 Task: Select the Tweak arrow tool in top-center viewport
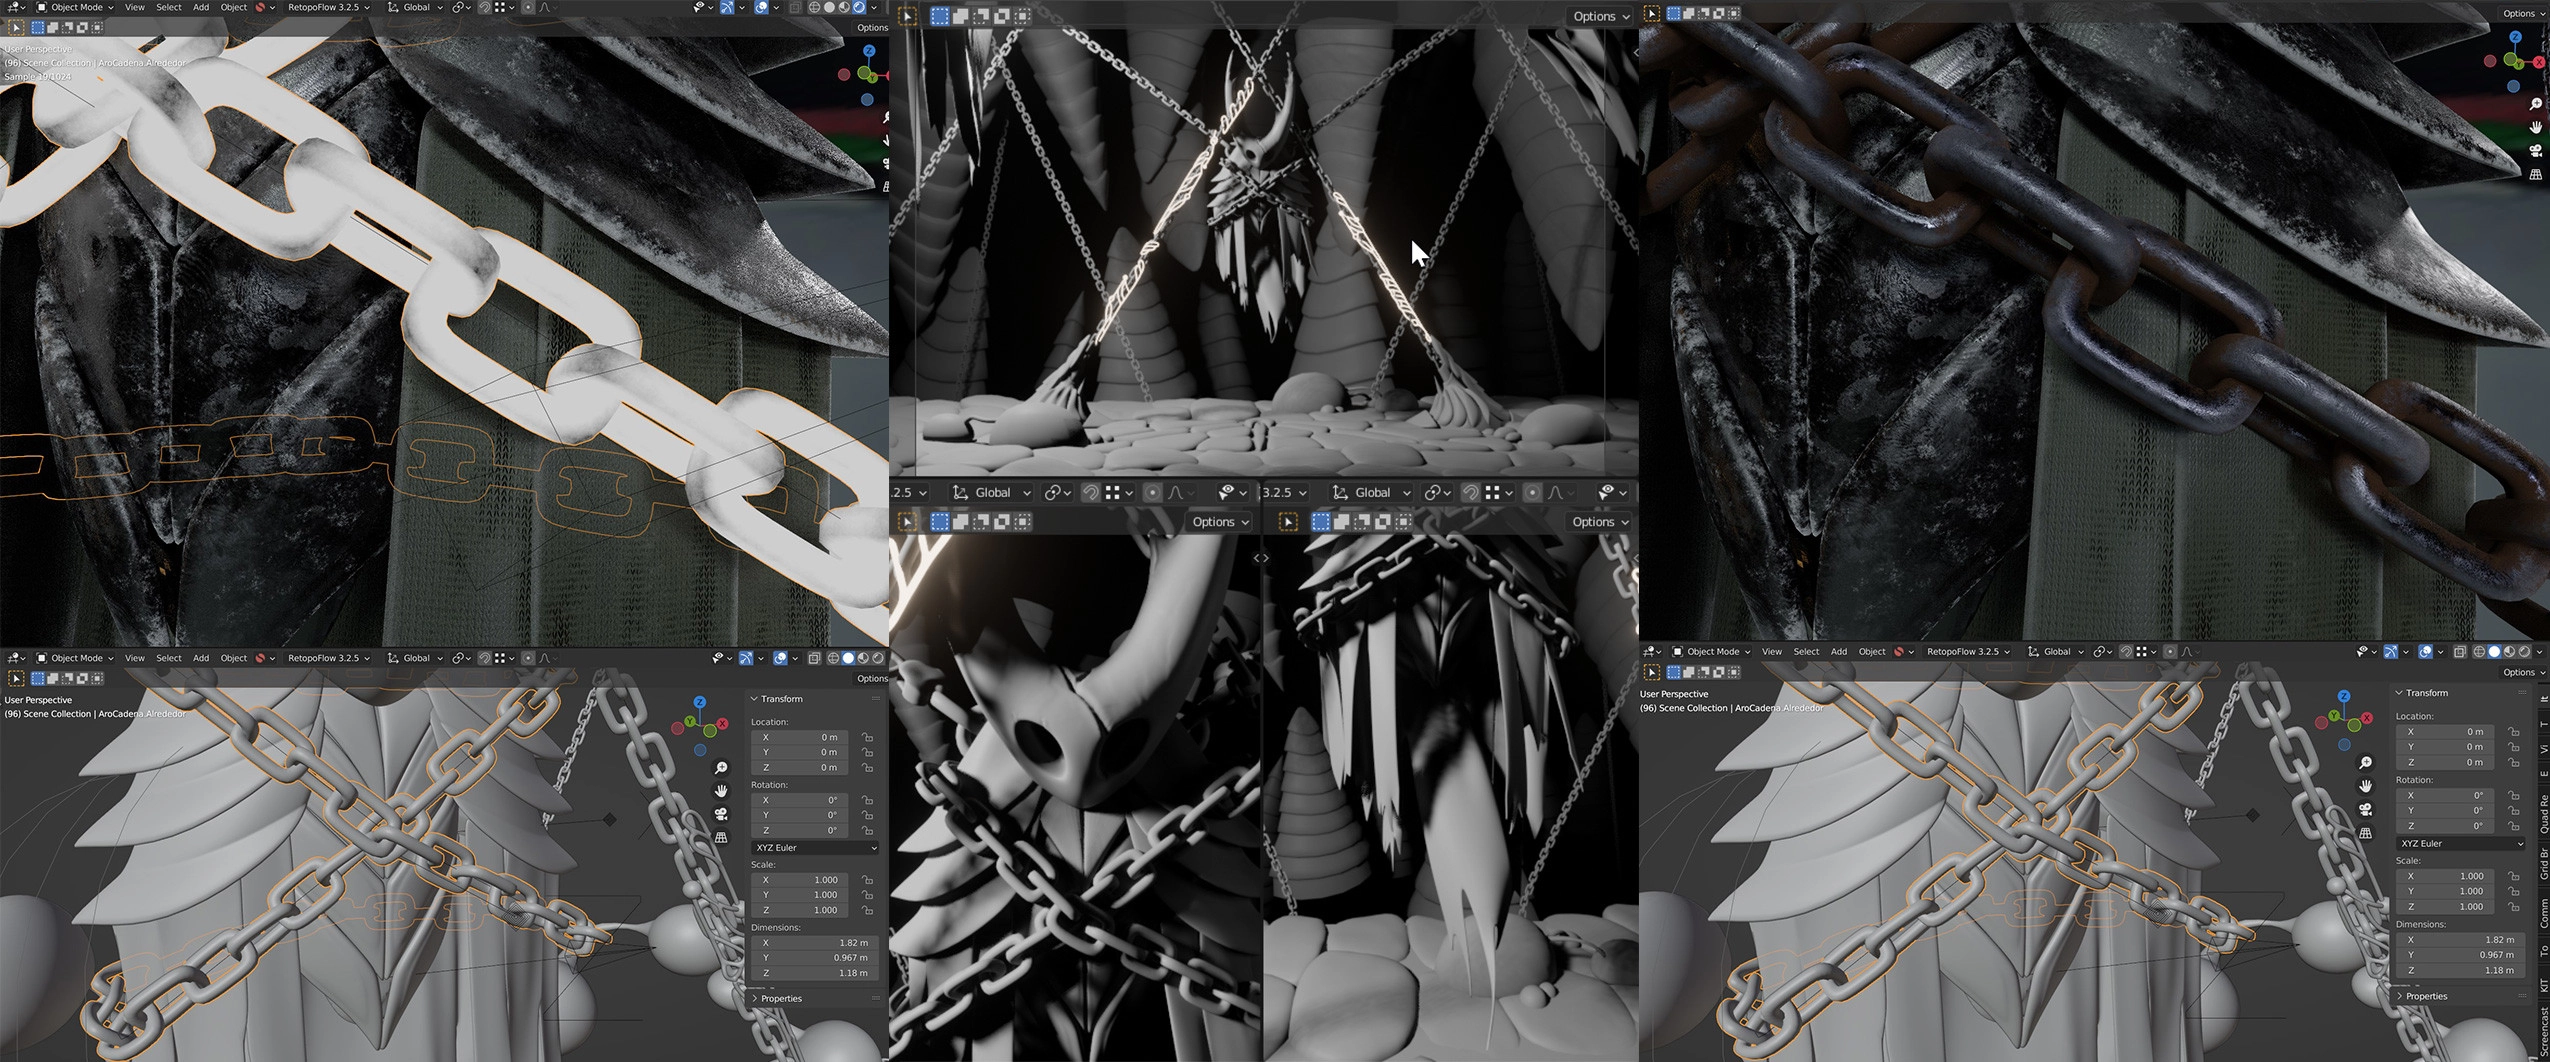point(907,16)
